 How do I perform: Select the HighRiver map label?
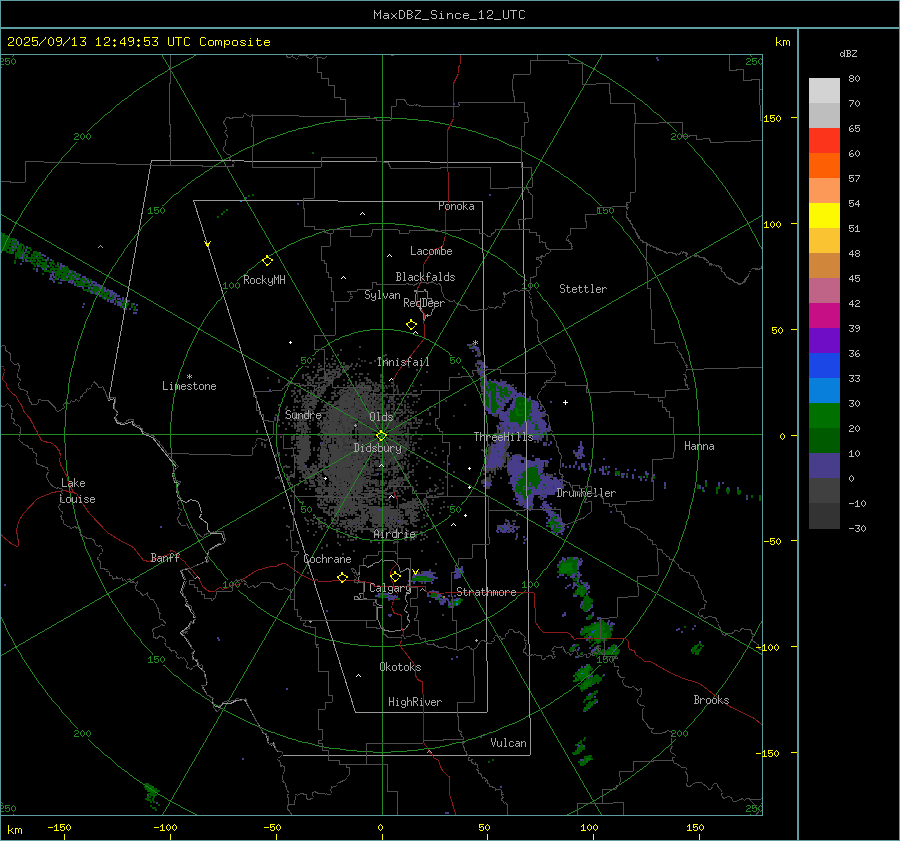(415, 702)
